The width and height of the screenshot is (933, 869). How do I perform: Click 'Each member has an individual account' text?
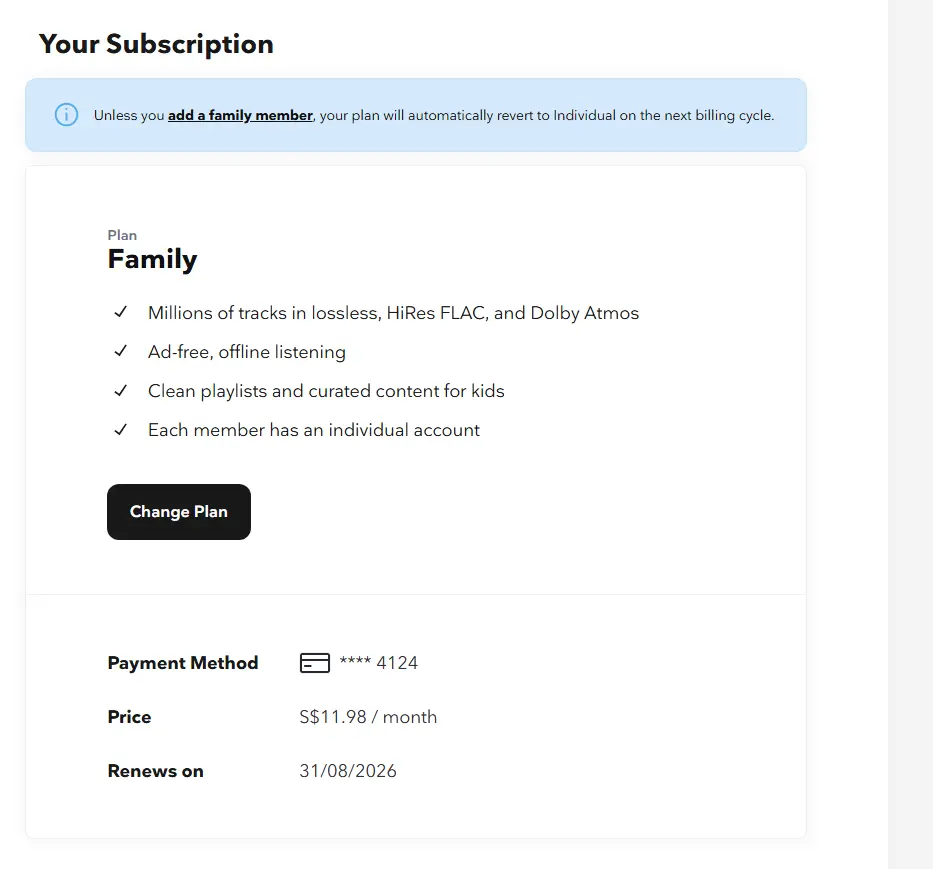coord(314,430)
